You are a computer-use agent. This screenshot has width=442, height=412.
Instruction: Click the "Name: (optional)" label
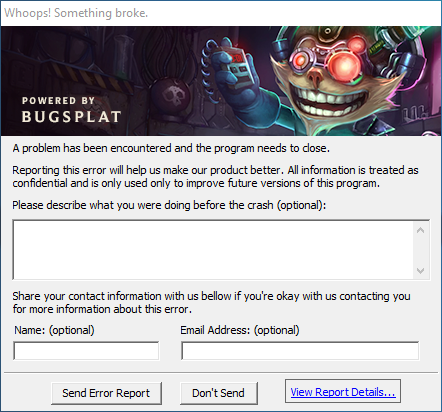coord(54,330)
